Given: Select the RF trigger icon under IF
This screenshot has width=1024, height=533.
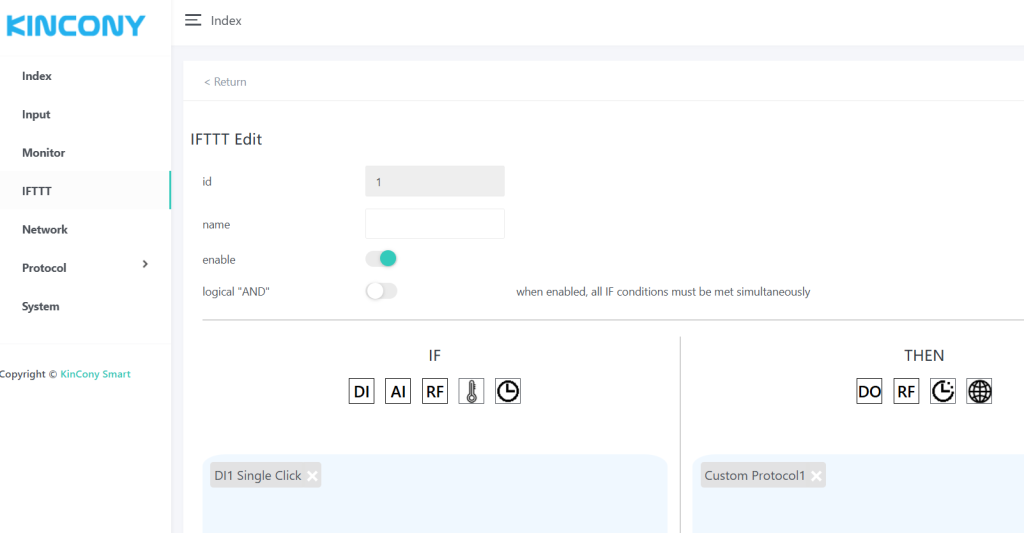Looking at the screenshot, I should [435, 392].
